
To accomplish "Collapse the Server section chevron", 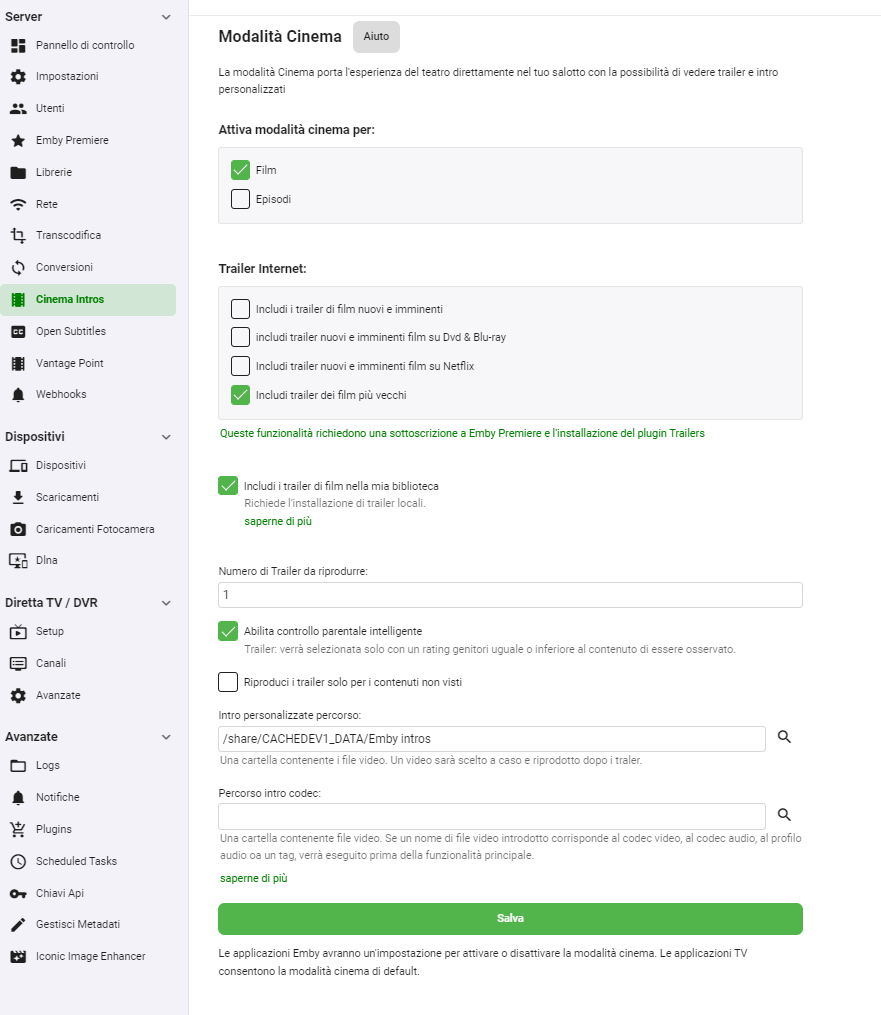I will tap(166, 17).
